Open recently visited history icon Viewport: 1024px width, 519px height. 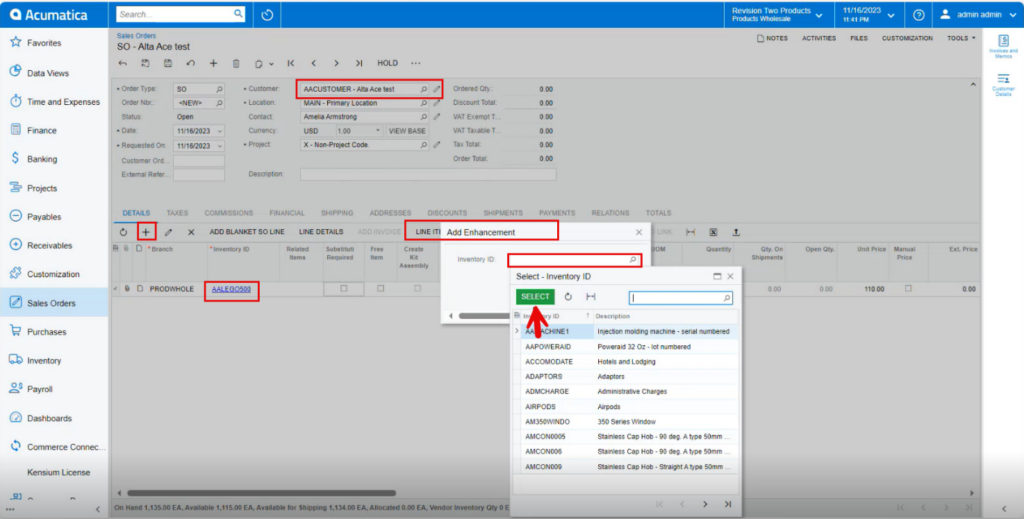coord(267,14)
